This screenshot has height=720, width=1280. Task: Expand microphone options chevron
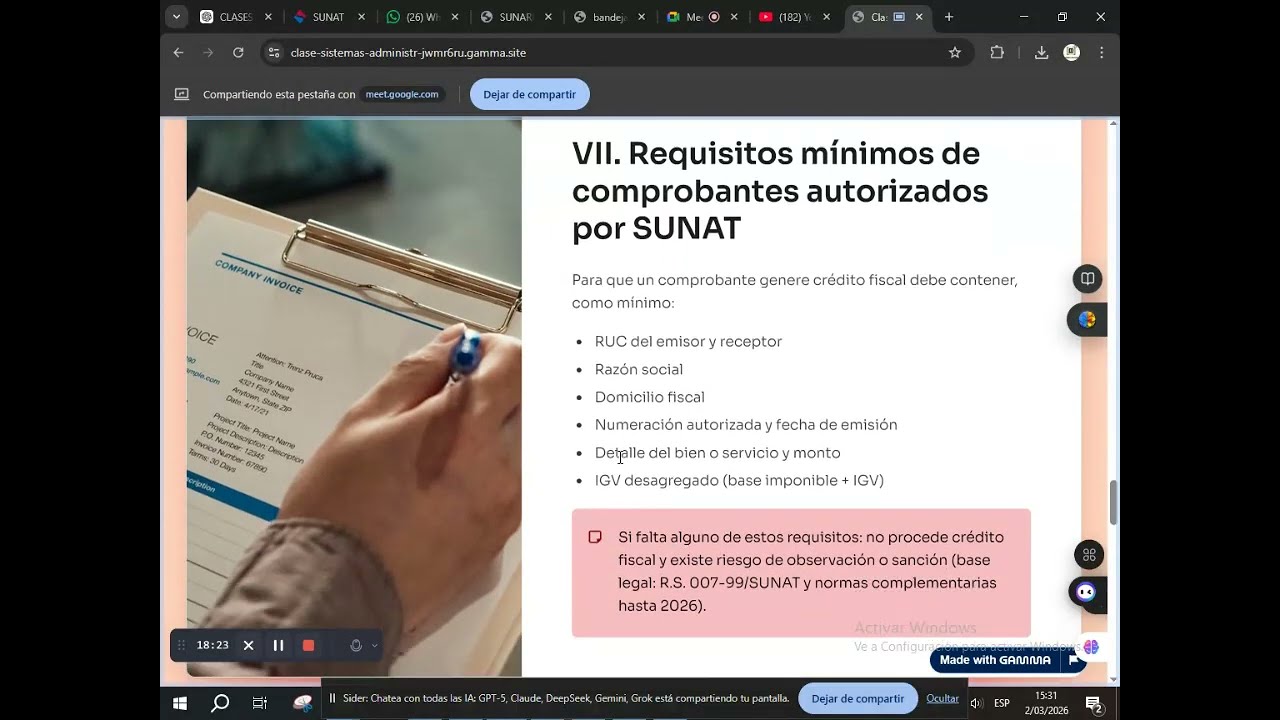click(374, 645)
